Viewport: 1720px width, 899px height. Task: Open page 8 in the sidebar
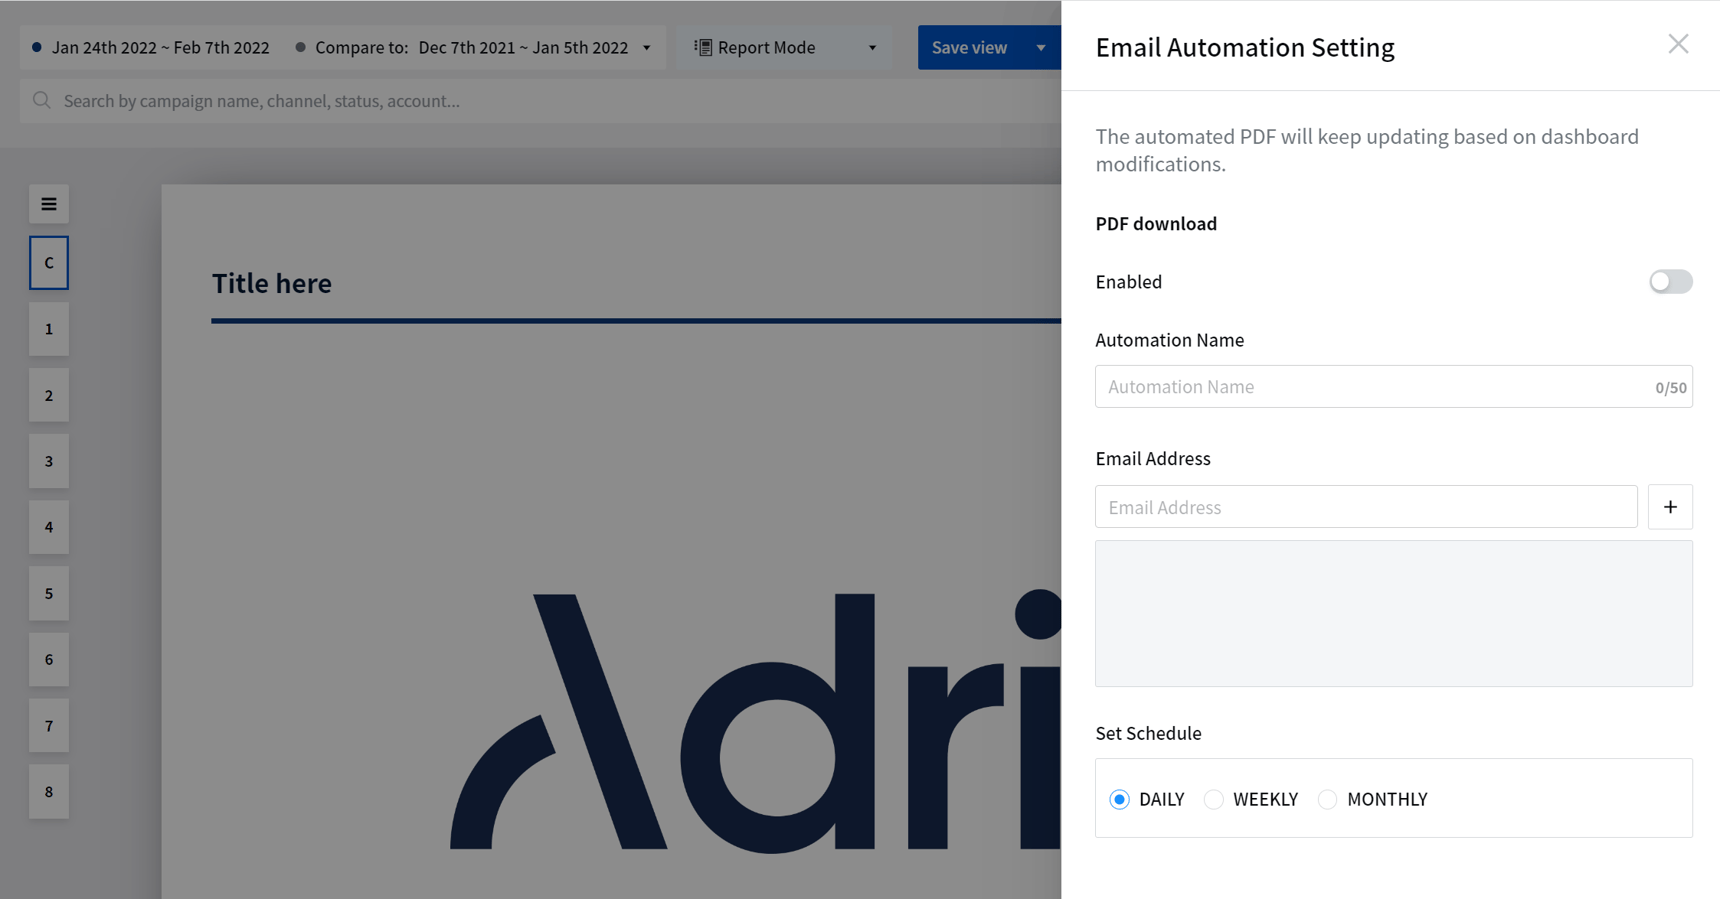(x=49, y=791)
